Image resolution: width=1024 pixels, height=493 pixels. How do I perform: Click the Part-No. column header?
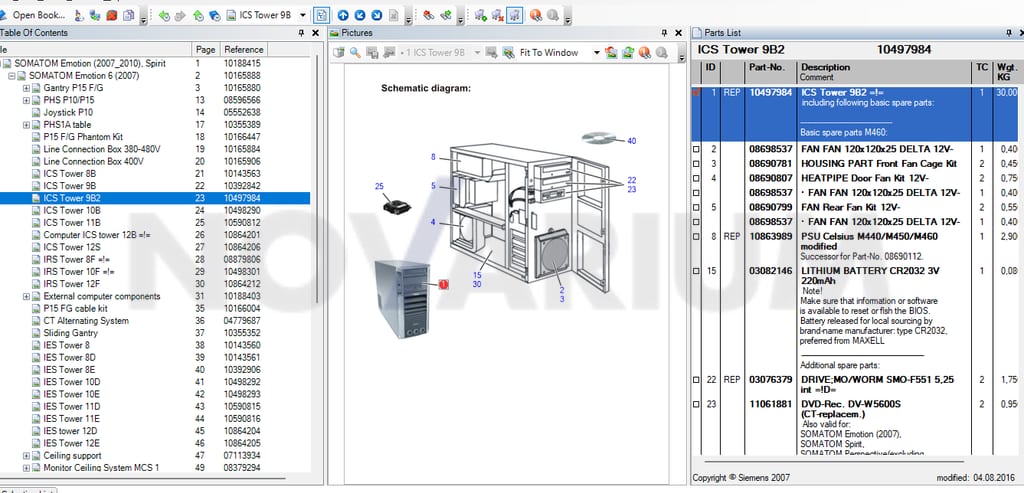[771, 72]
